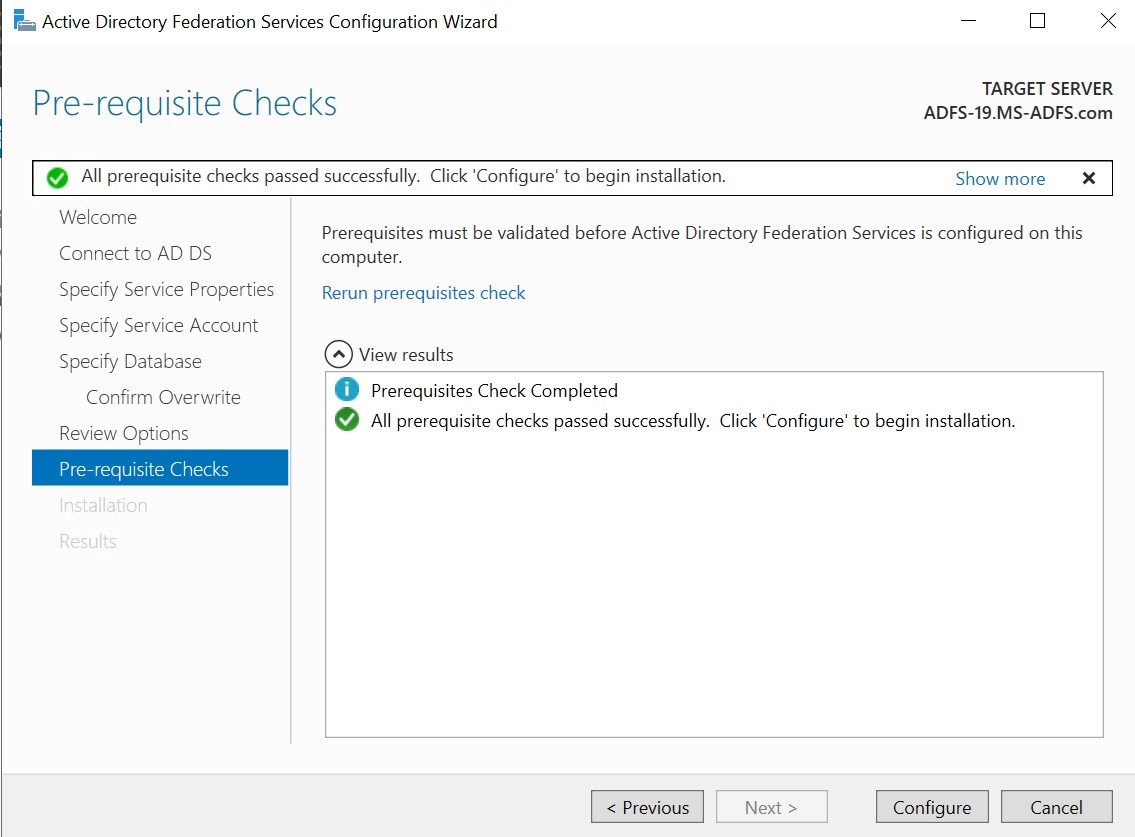Click the green checkmark icon in the results list
This screenshot has height=837, width=1135.
coord(347,420)
